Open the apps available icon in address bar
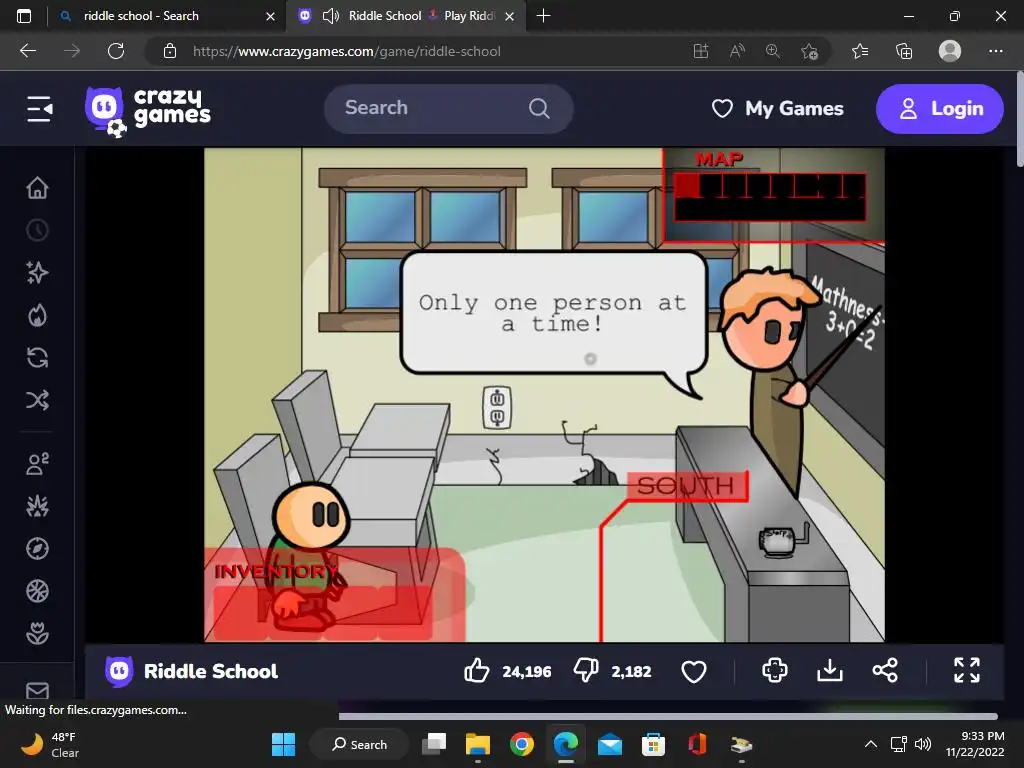 tap(701, 51)
